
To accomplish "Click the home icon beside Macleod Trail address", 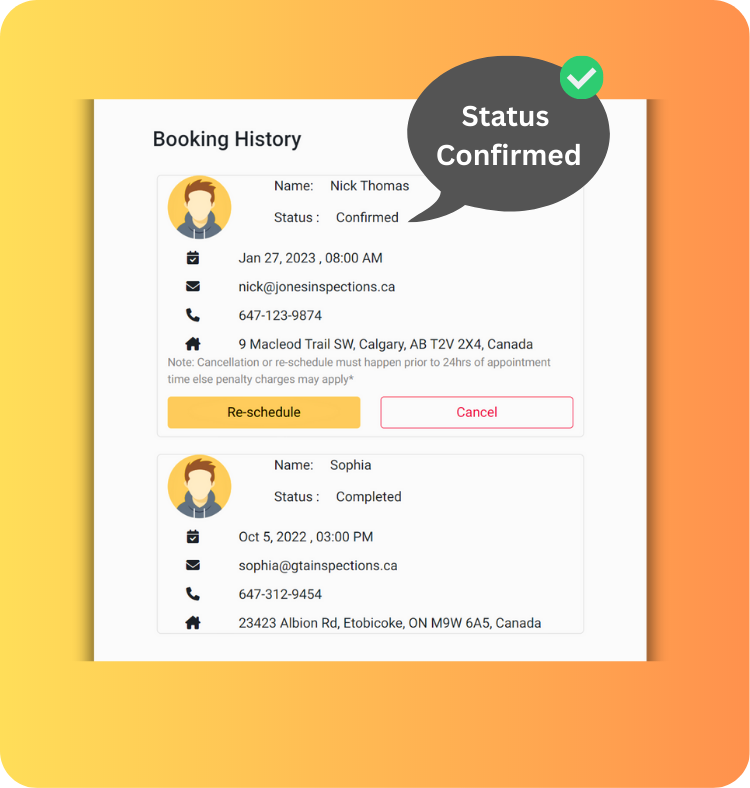I will (x=193, y=344).
